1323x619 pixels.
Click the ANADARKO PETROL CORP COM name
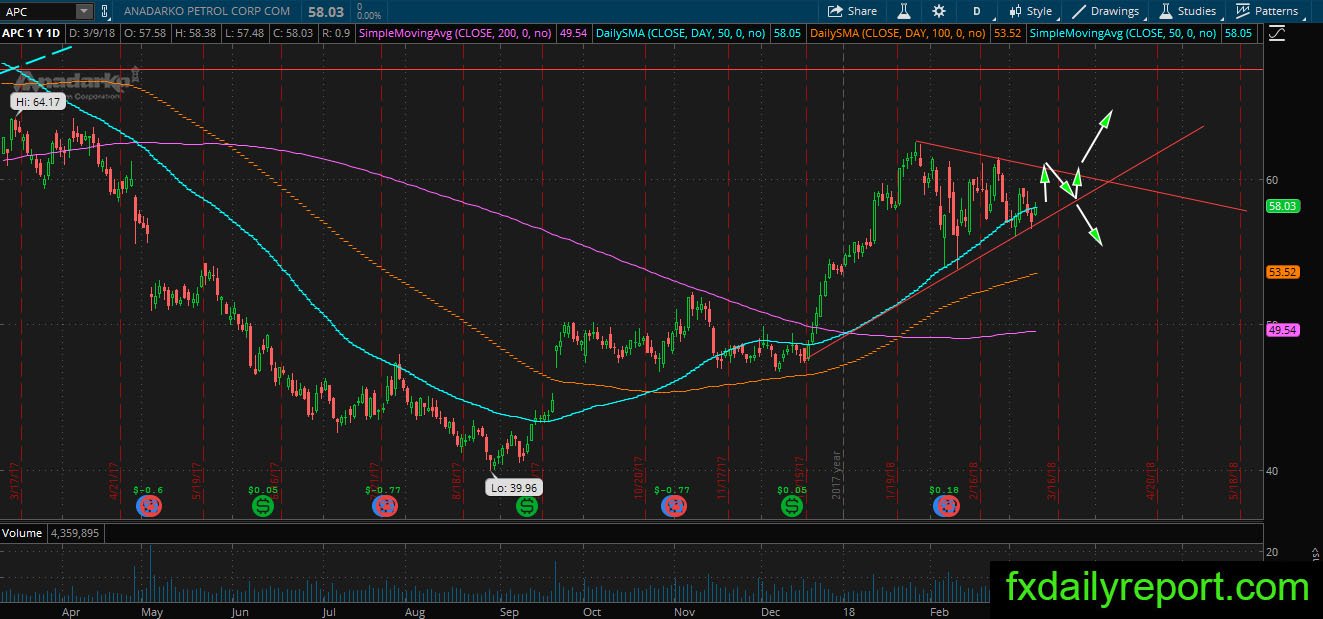209,11
